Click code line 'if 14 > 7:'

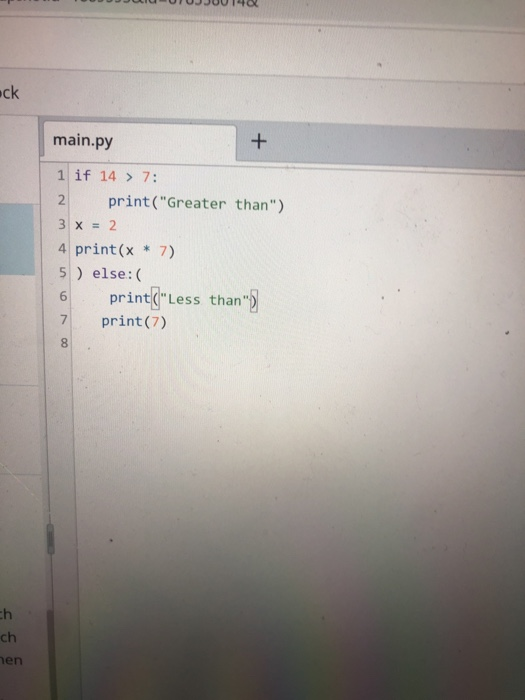pos(116,176)
